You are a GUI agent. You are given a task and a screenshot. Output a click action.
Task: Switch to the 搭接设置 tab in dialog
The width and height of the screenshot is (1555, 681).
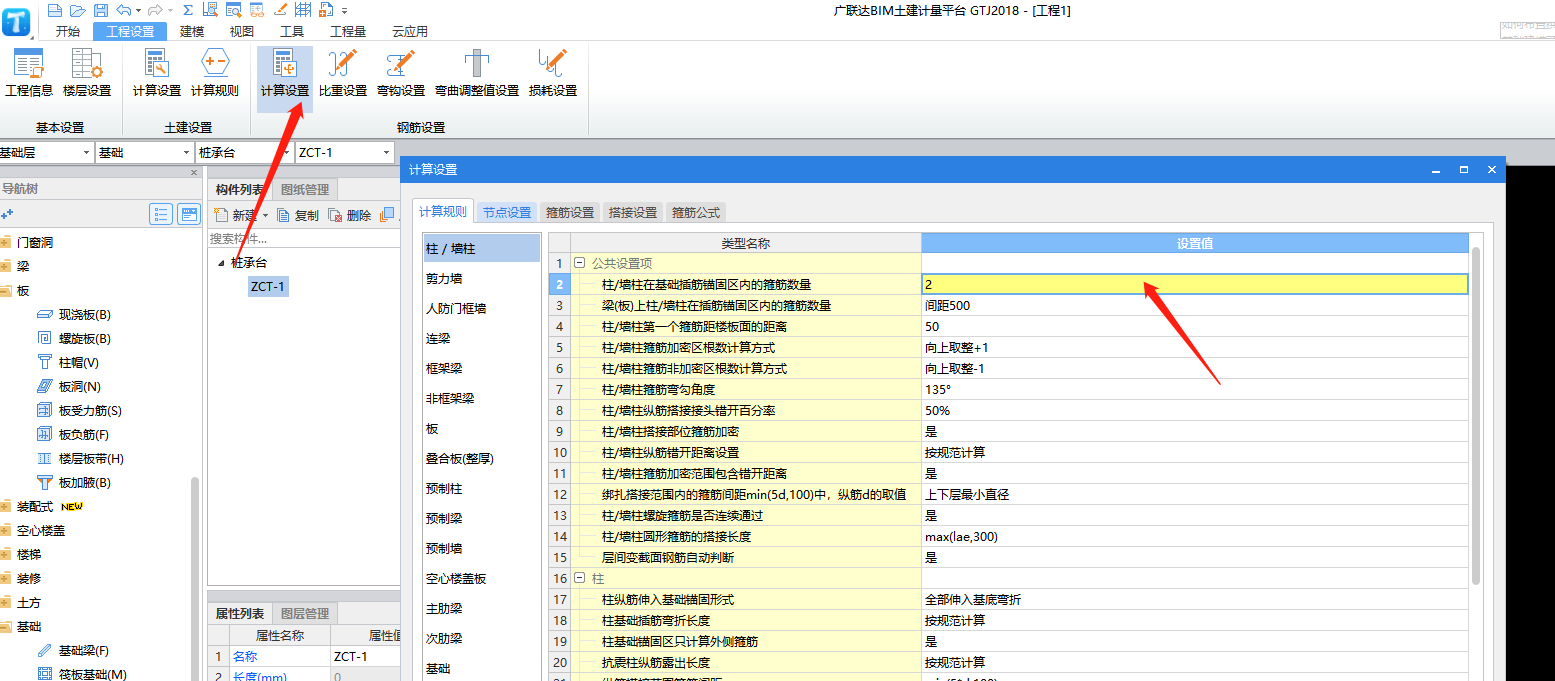click(x=633, y=212)
